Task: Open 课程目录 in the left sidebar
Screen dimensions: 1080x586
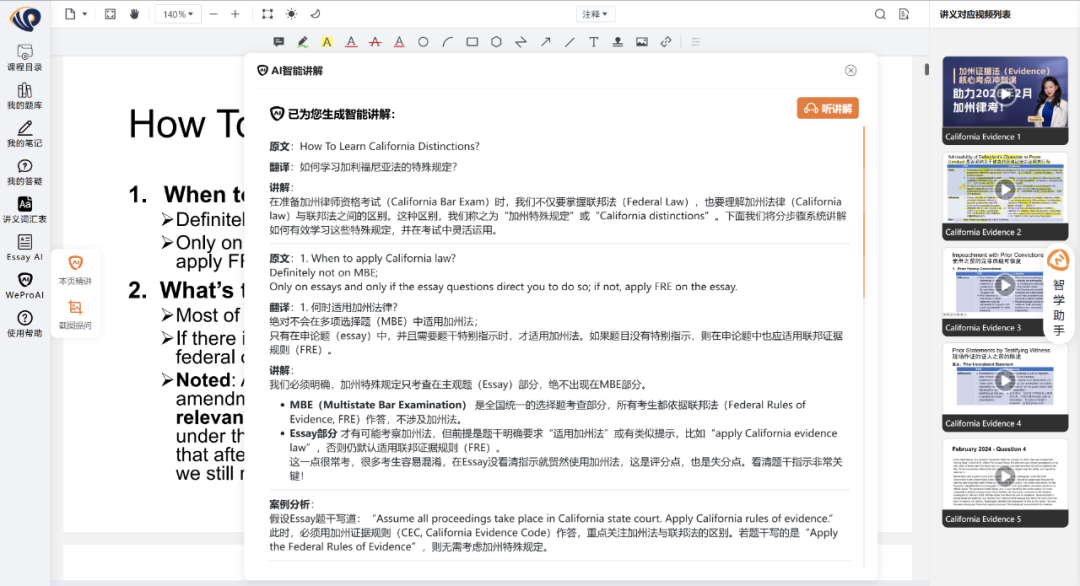Action: click(x=24, y=57)
